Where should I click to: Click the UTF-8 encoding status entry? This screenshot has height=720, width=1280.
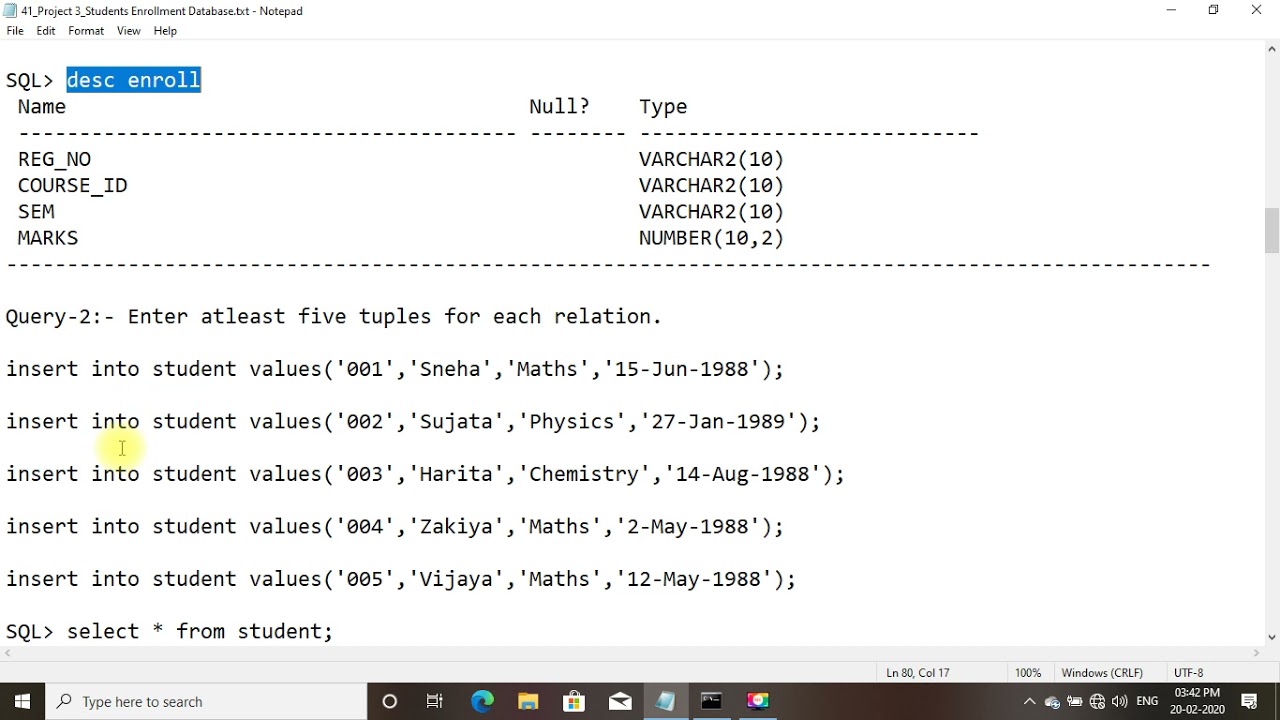click(x=1189, y=673)
